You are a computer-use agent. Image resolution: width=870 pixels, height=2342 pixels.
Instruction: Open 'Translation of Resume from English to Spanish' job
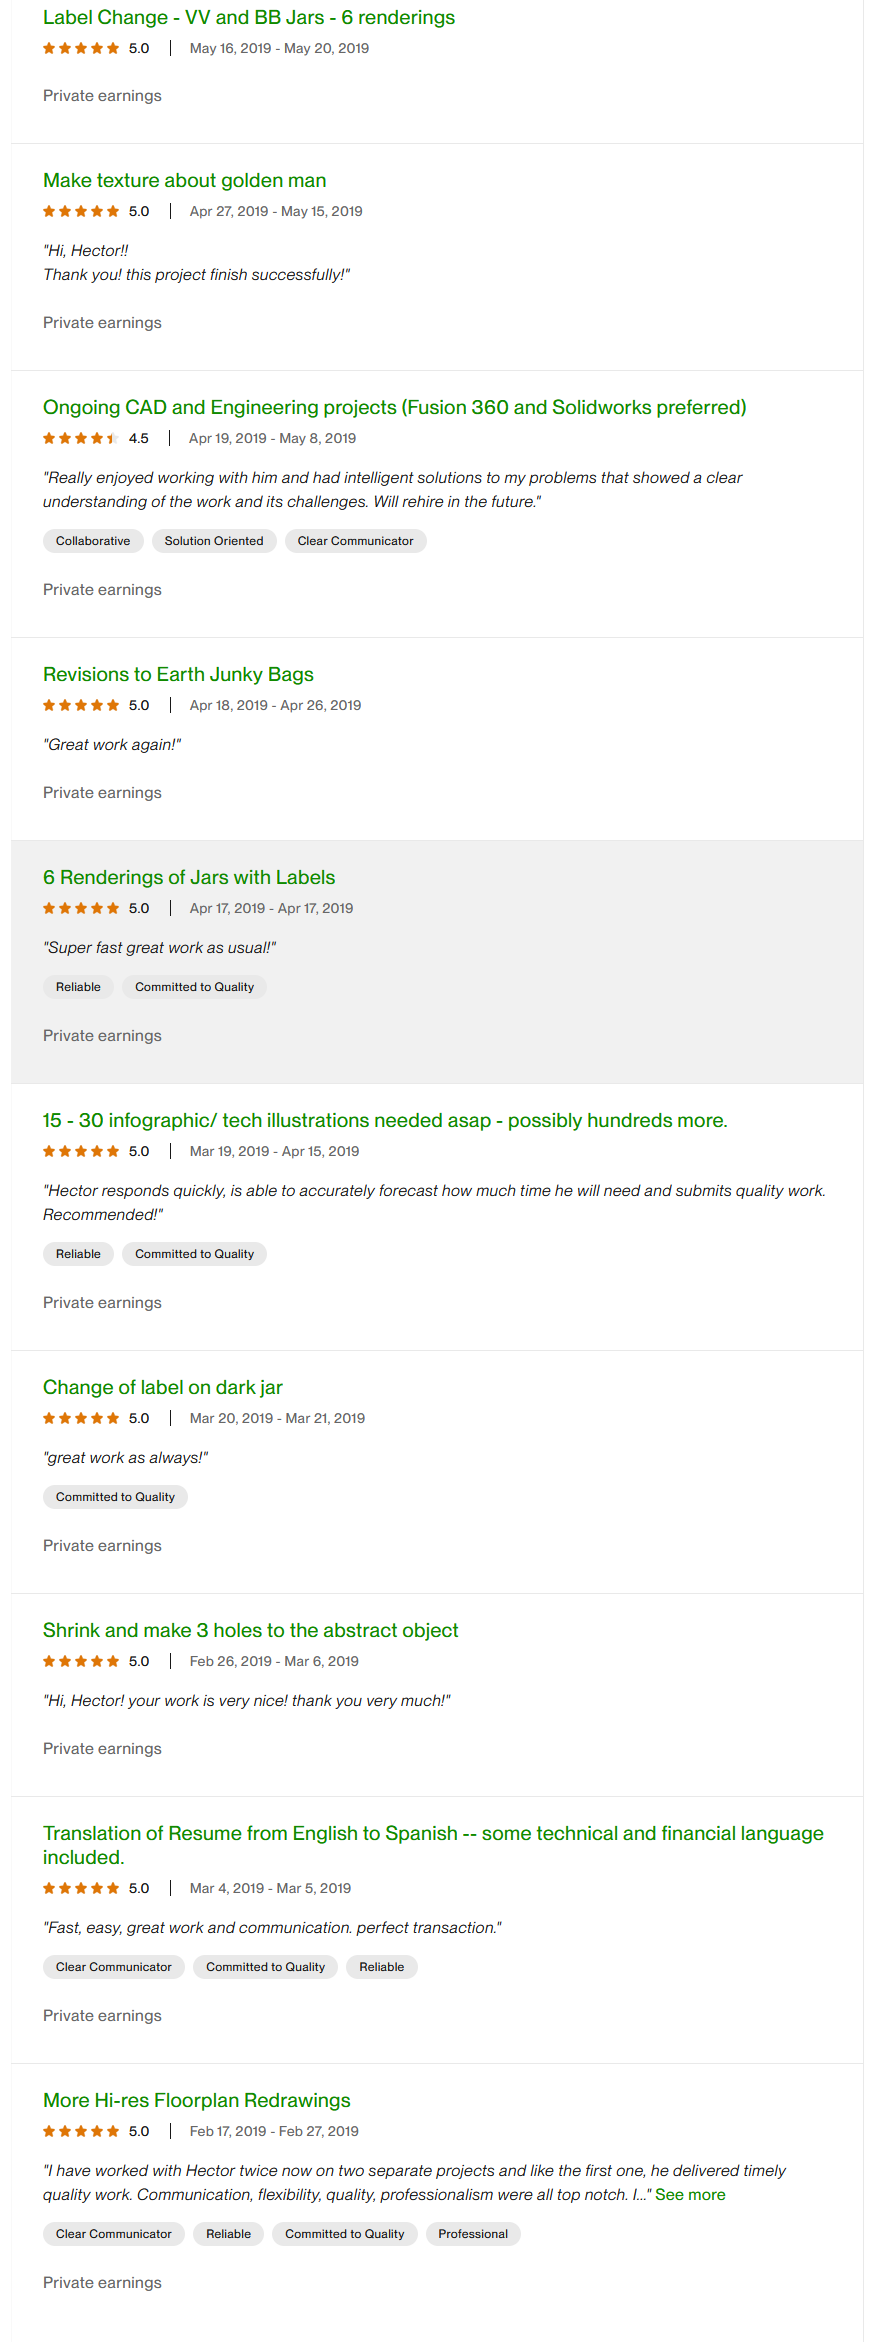433,1834
